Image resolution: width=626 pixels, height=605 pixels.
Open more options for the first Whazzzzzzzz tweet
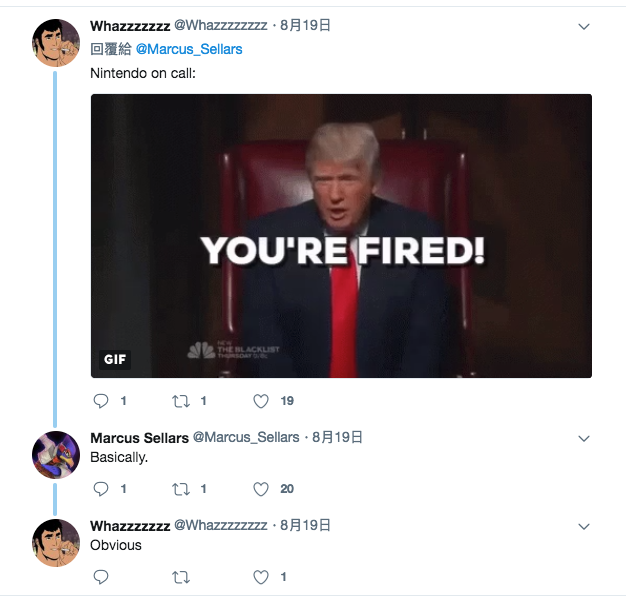[584, 26]
